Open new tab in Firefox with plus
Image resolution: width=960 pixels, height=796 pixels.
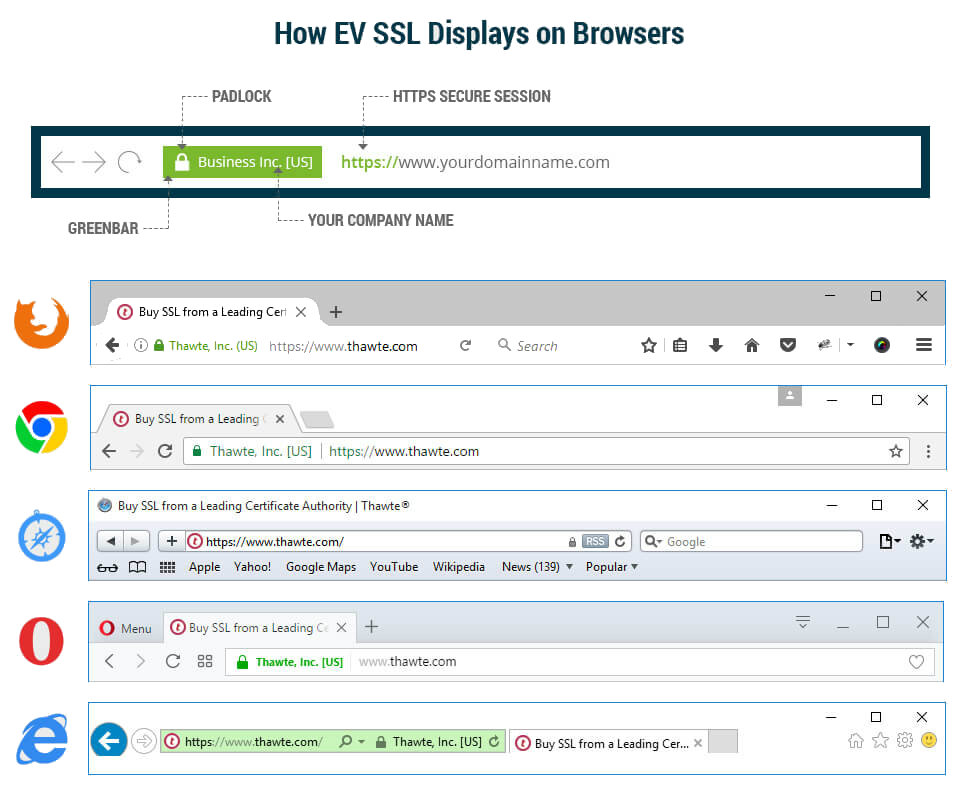pyautogui.click(x=336, y=312)
